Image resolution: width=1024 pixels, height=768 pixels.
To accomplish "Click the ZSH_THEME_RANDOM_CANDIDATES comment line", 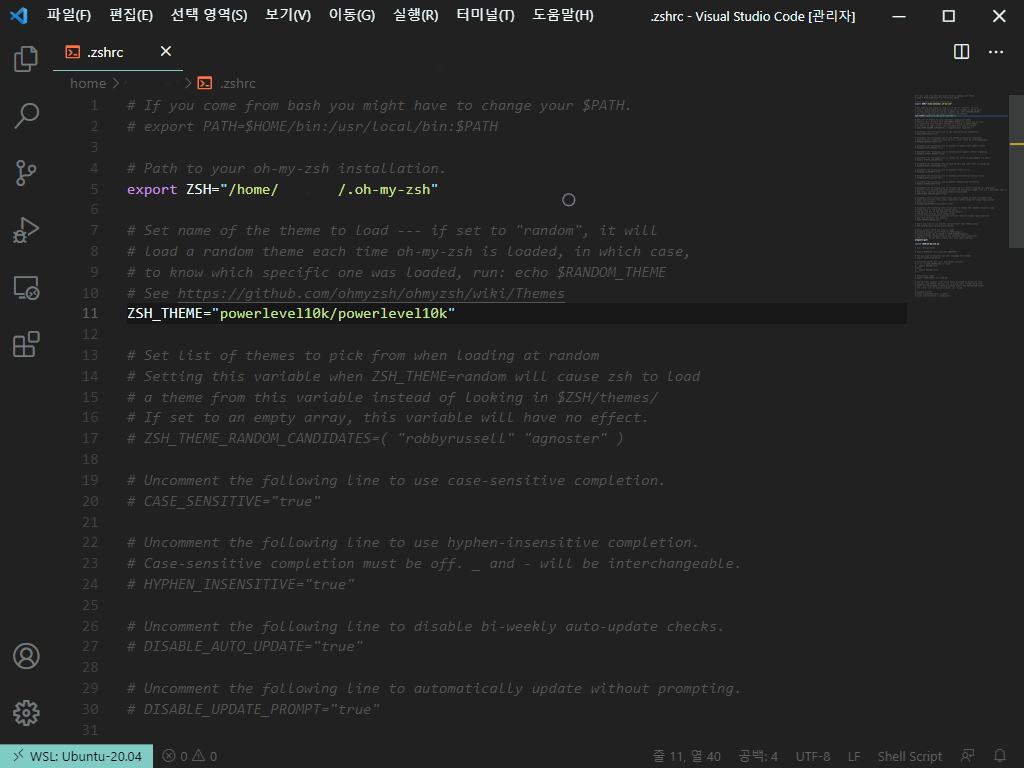I will tap(375, 438).
